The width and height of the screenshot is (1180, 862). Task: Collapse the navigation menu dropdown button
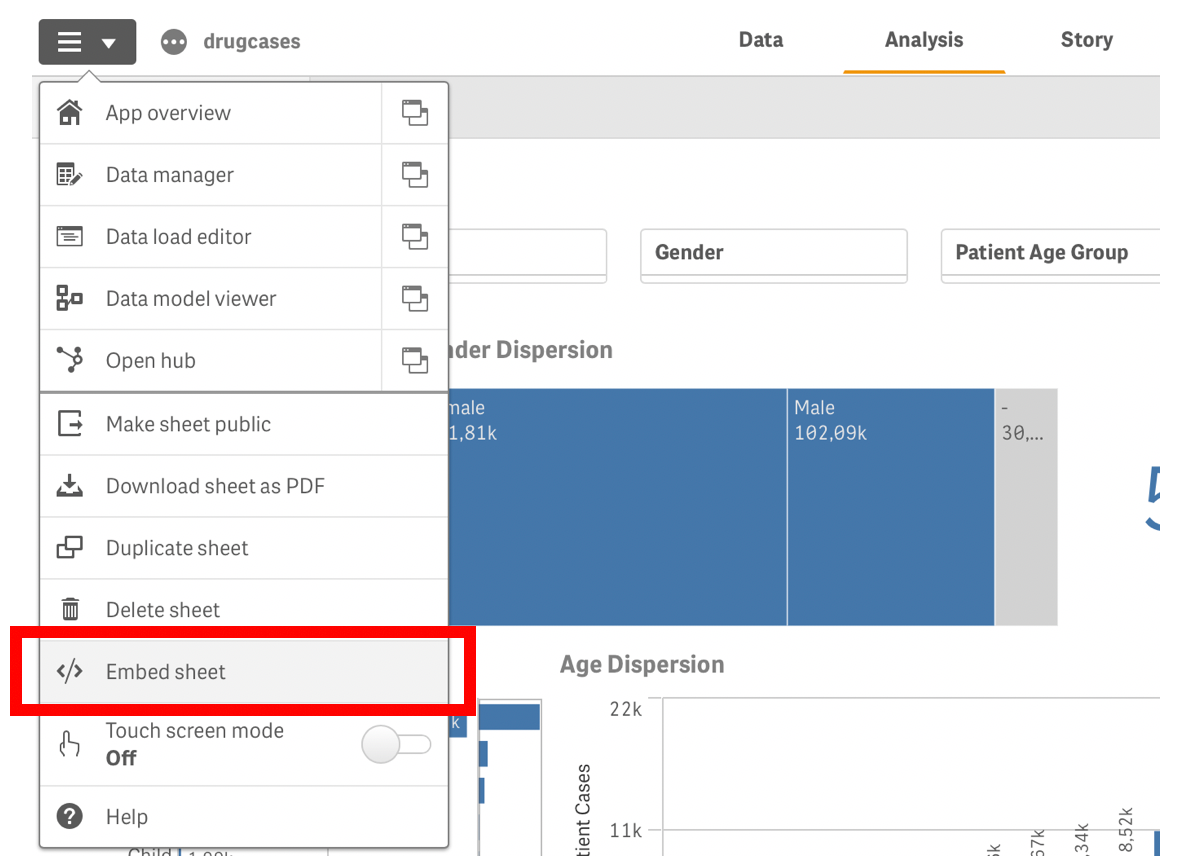click(x=87, y=42)
